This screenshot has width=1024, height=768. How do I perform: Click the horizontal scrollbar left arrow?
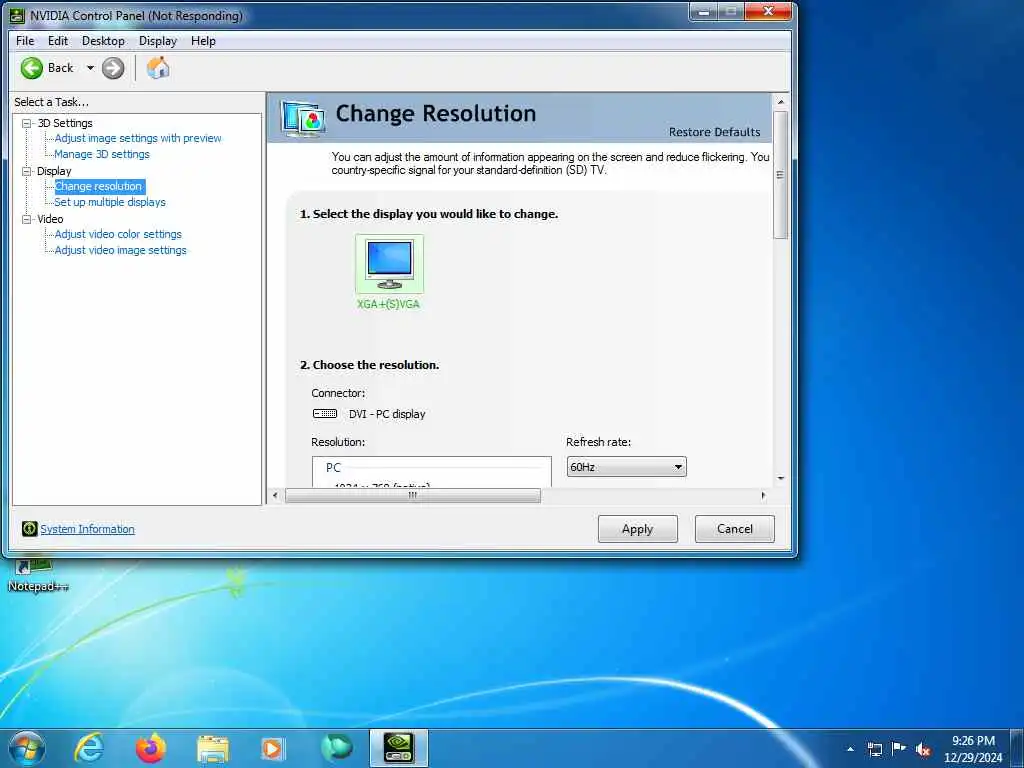[x=275, y=496]
